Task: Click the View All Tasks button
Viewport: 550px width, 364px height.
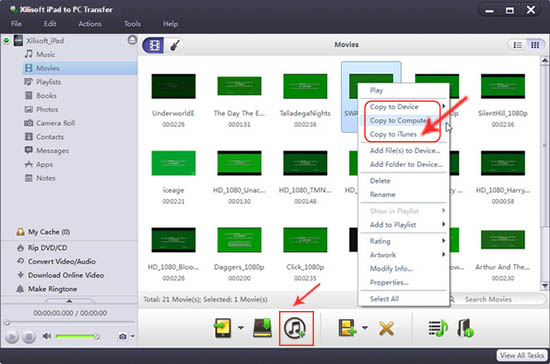Action: pyautogui.click(x=522, y=355)
